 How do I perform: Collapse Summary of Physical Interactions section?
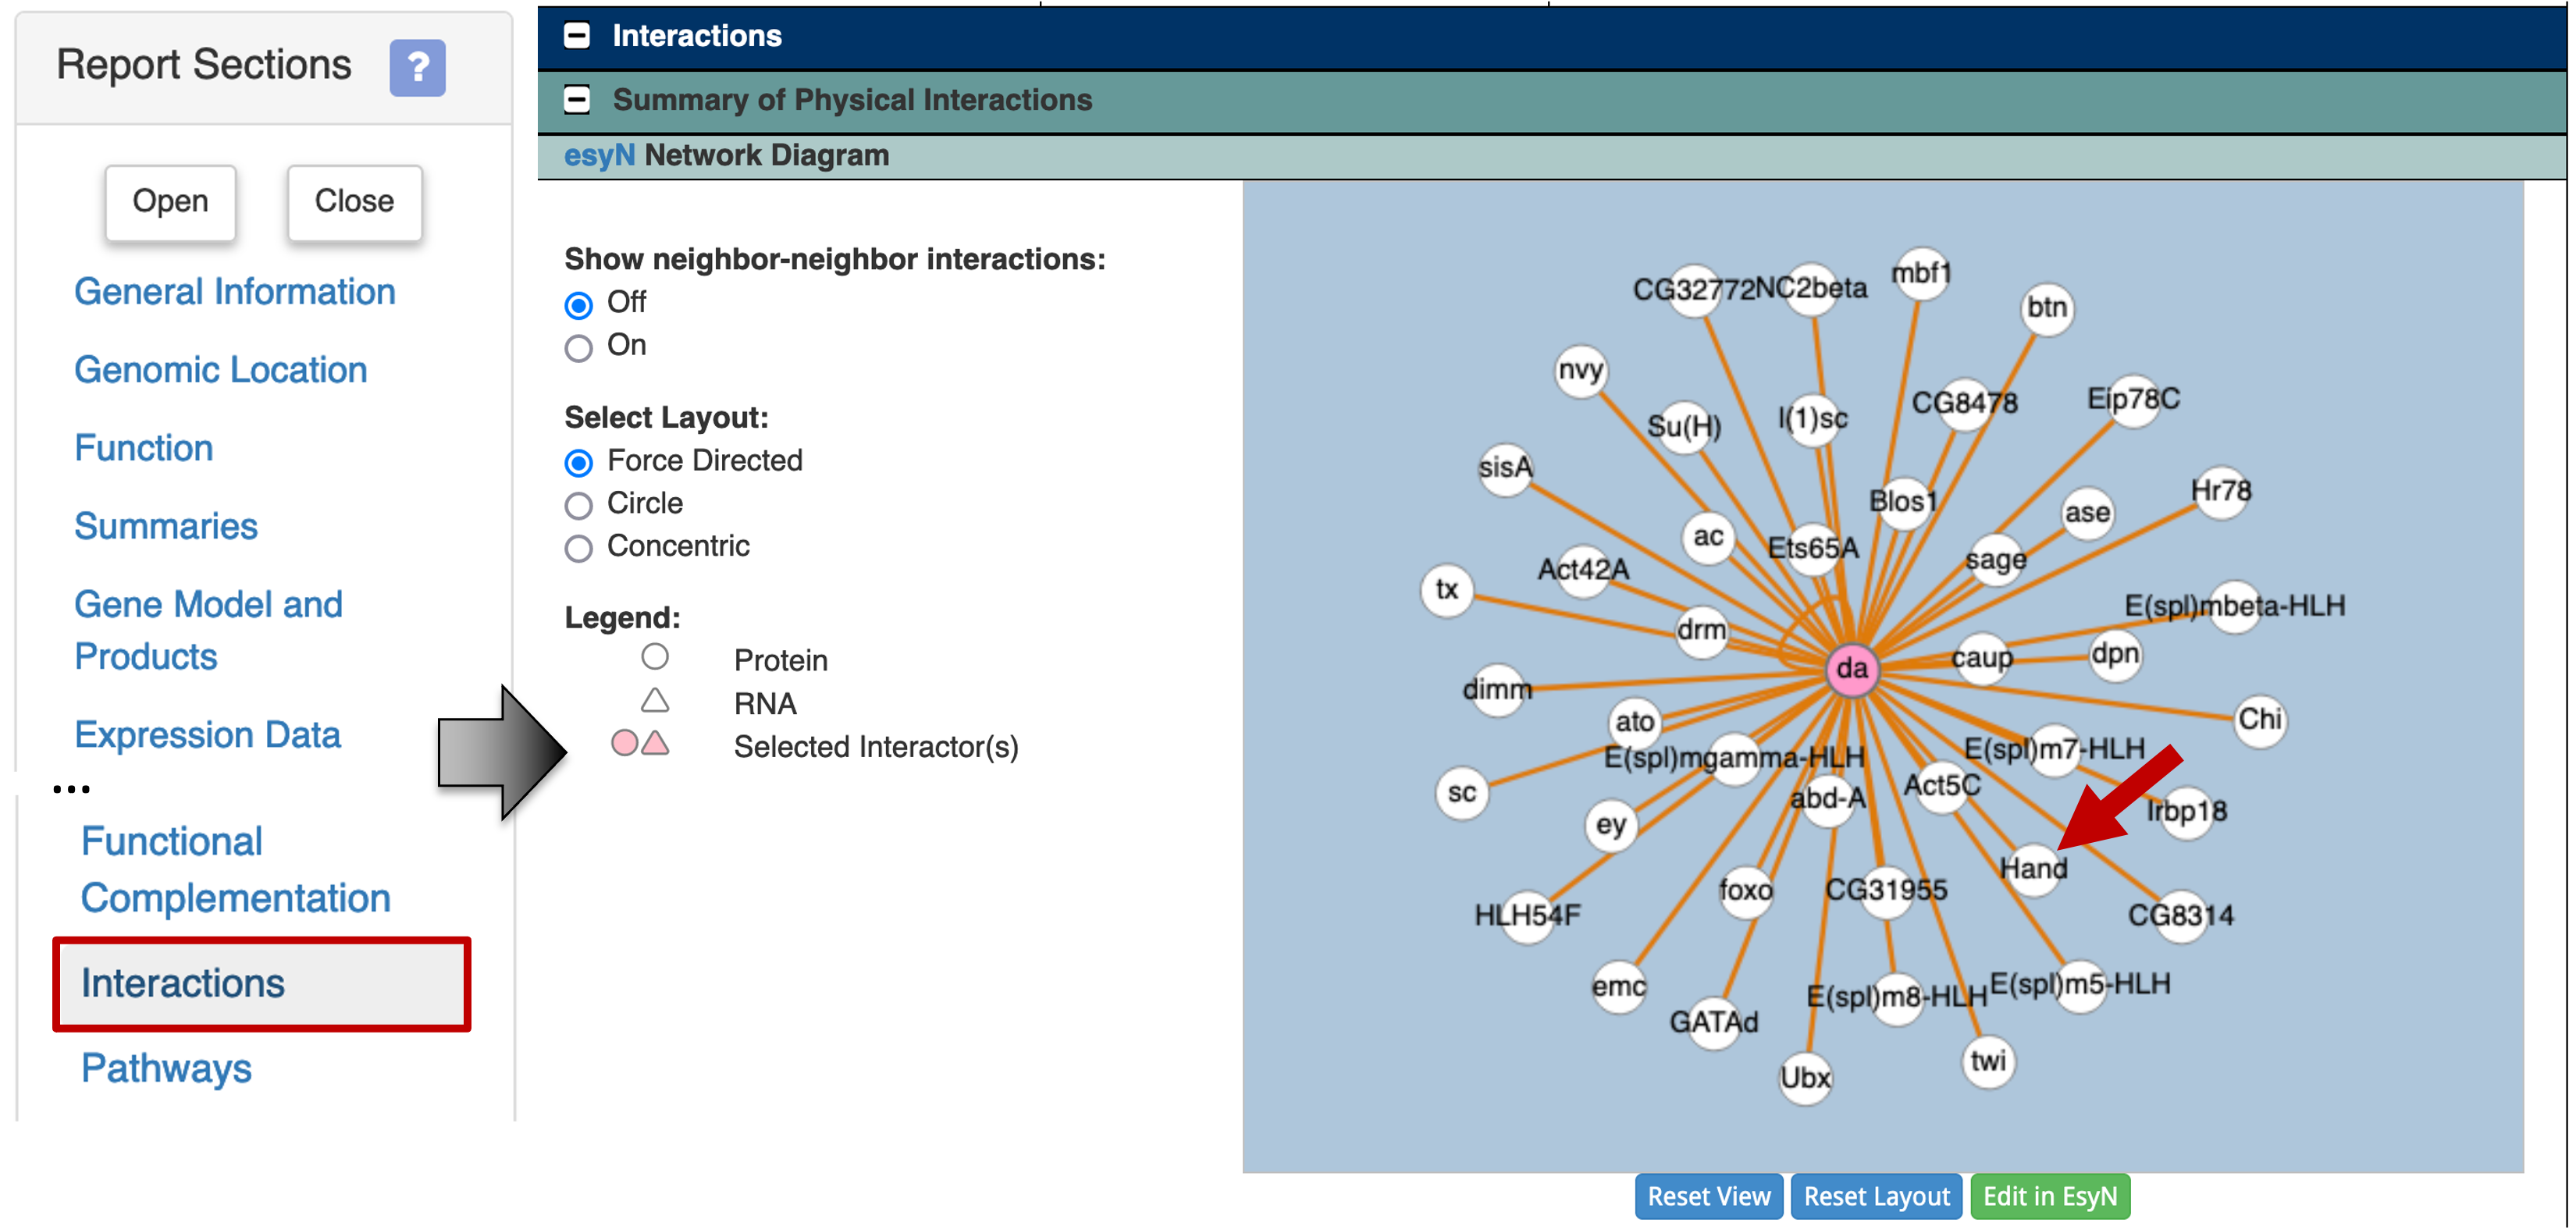coord(577,99)
